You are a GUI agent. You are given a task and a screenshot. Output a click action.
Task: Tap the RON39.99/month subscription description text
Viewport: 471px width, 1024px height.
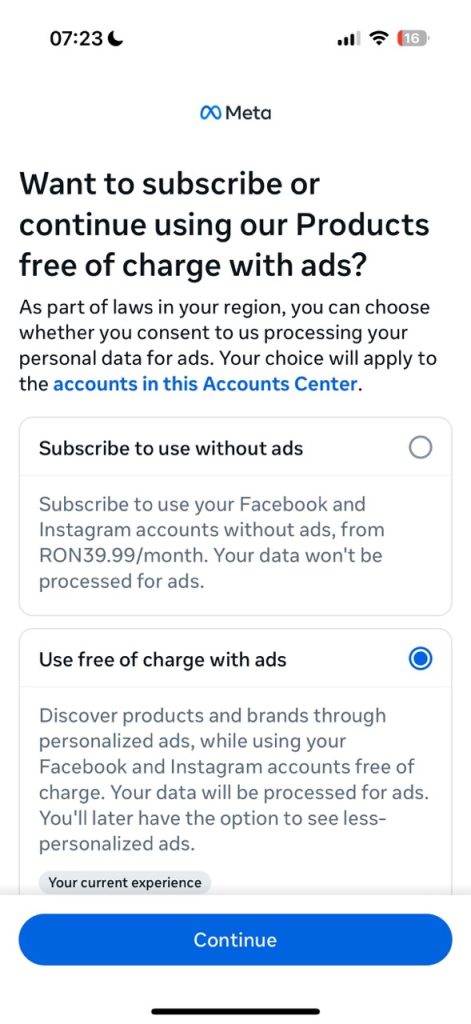pyautogui.click(x=212, y=543)
